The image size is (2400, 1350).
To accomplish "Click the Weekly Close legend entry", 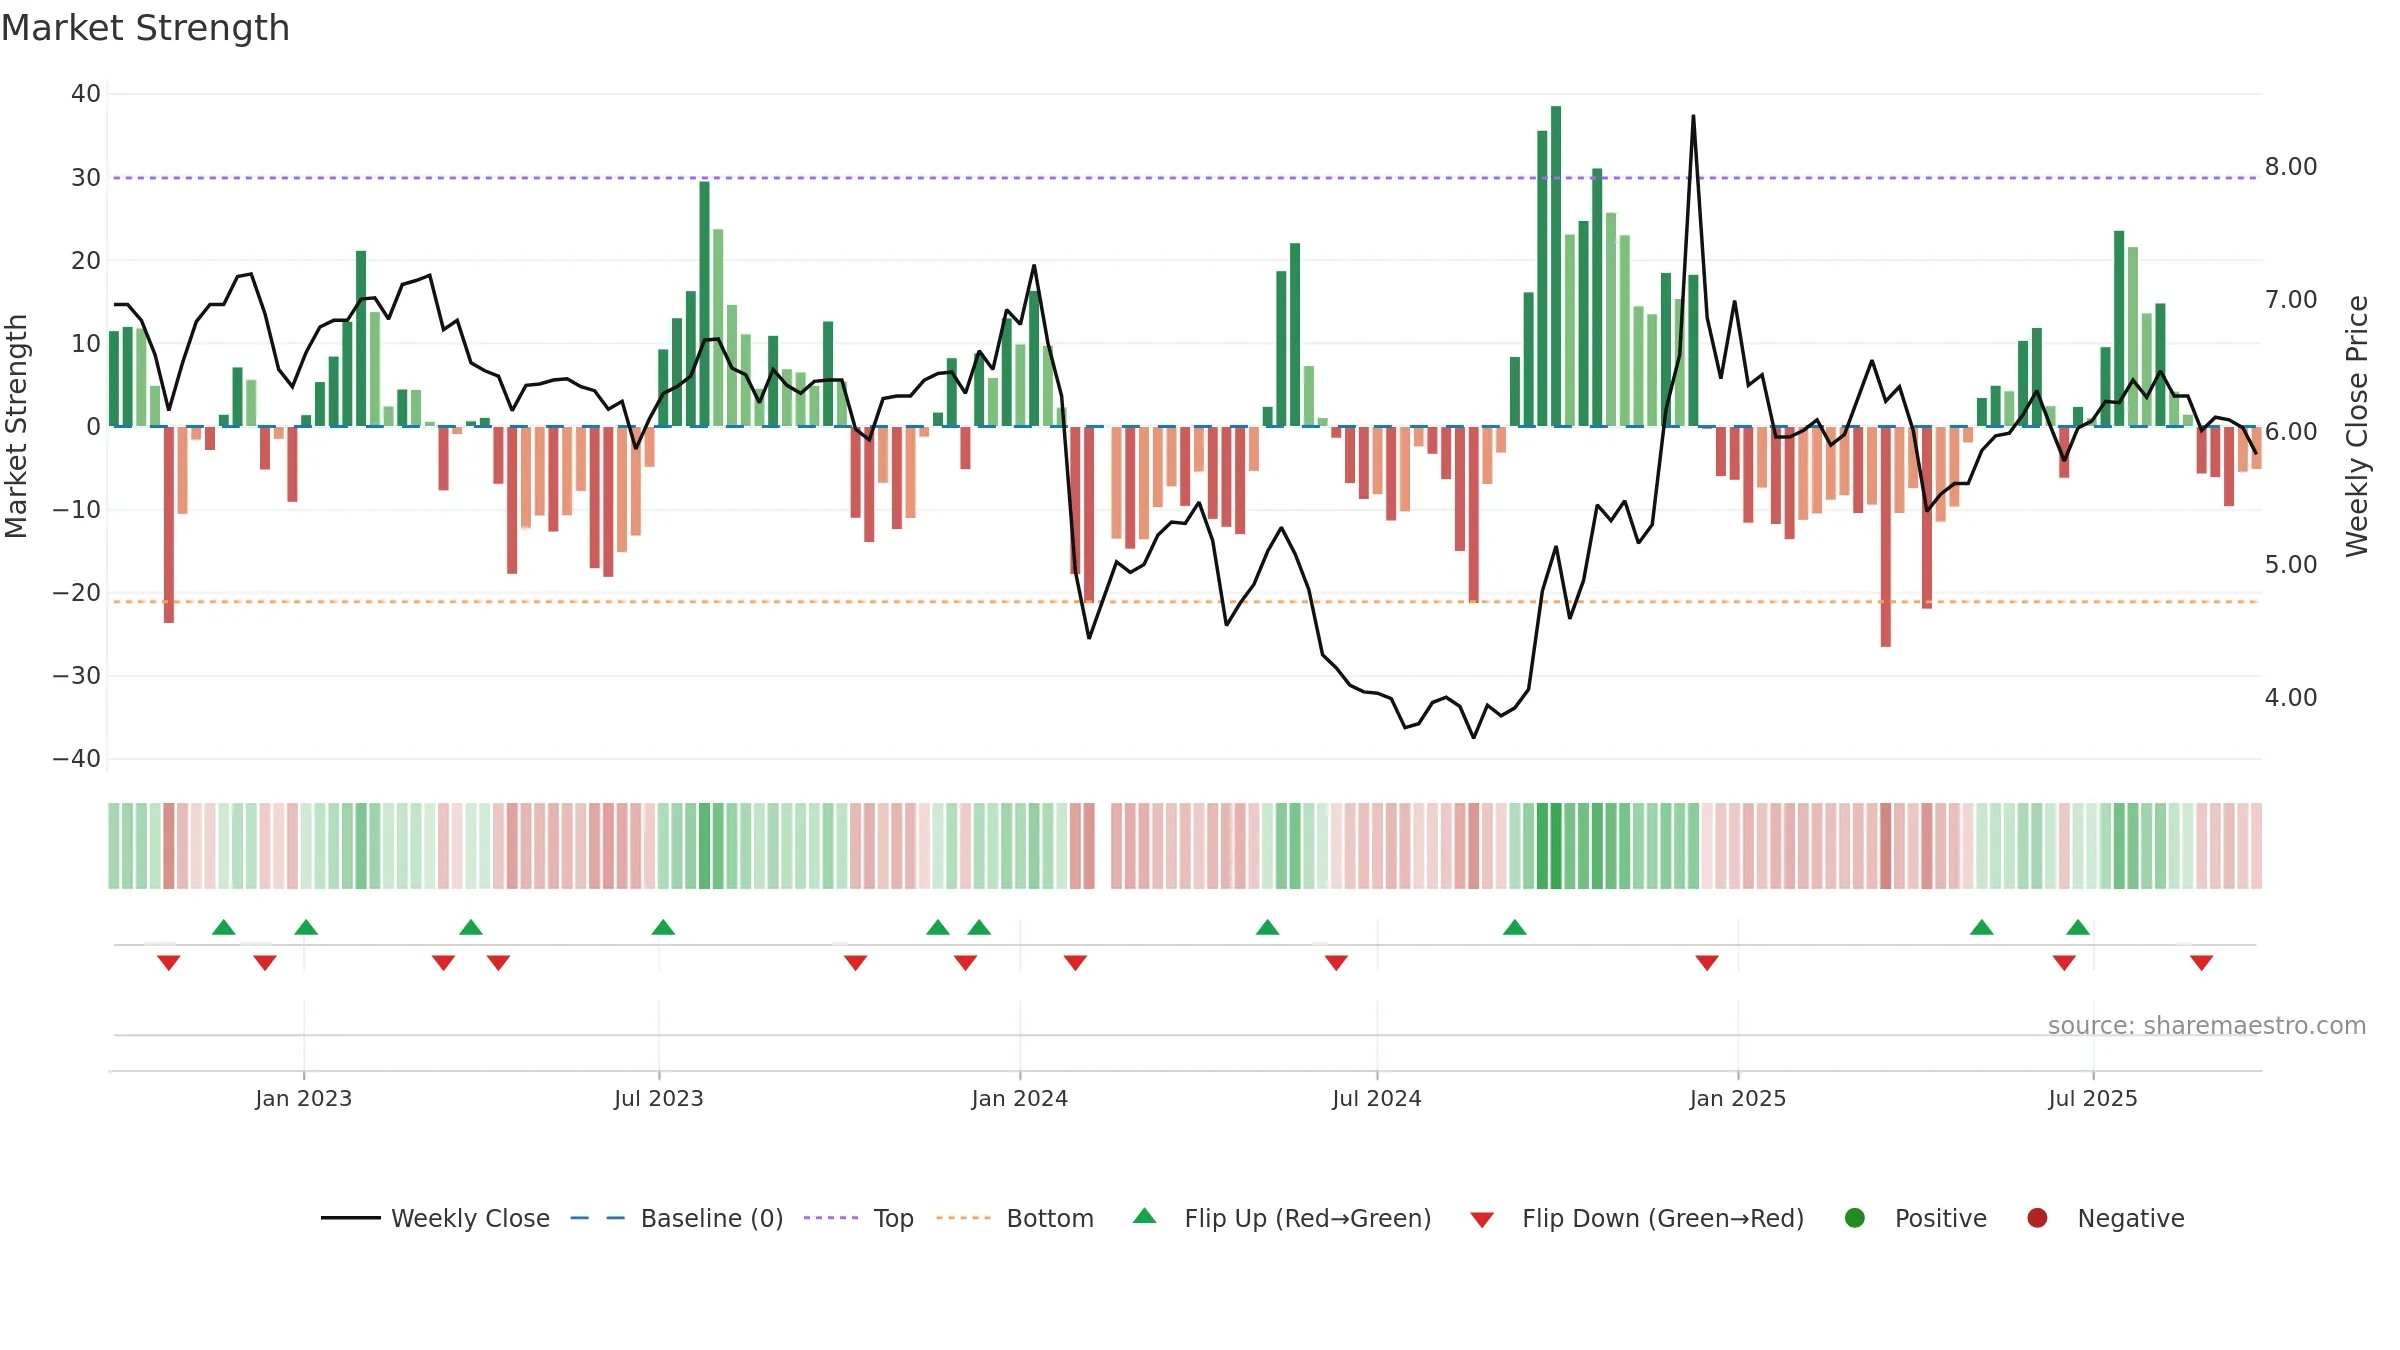I will 435,1218.
